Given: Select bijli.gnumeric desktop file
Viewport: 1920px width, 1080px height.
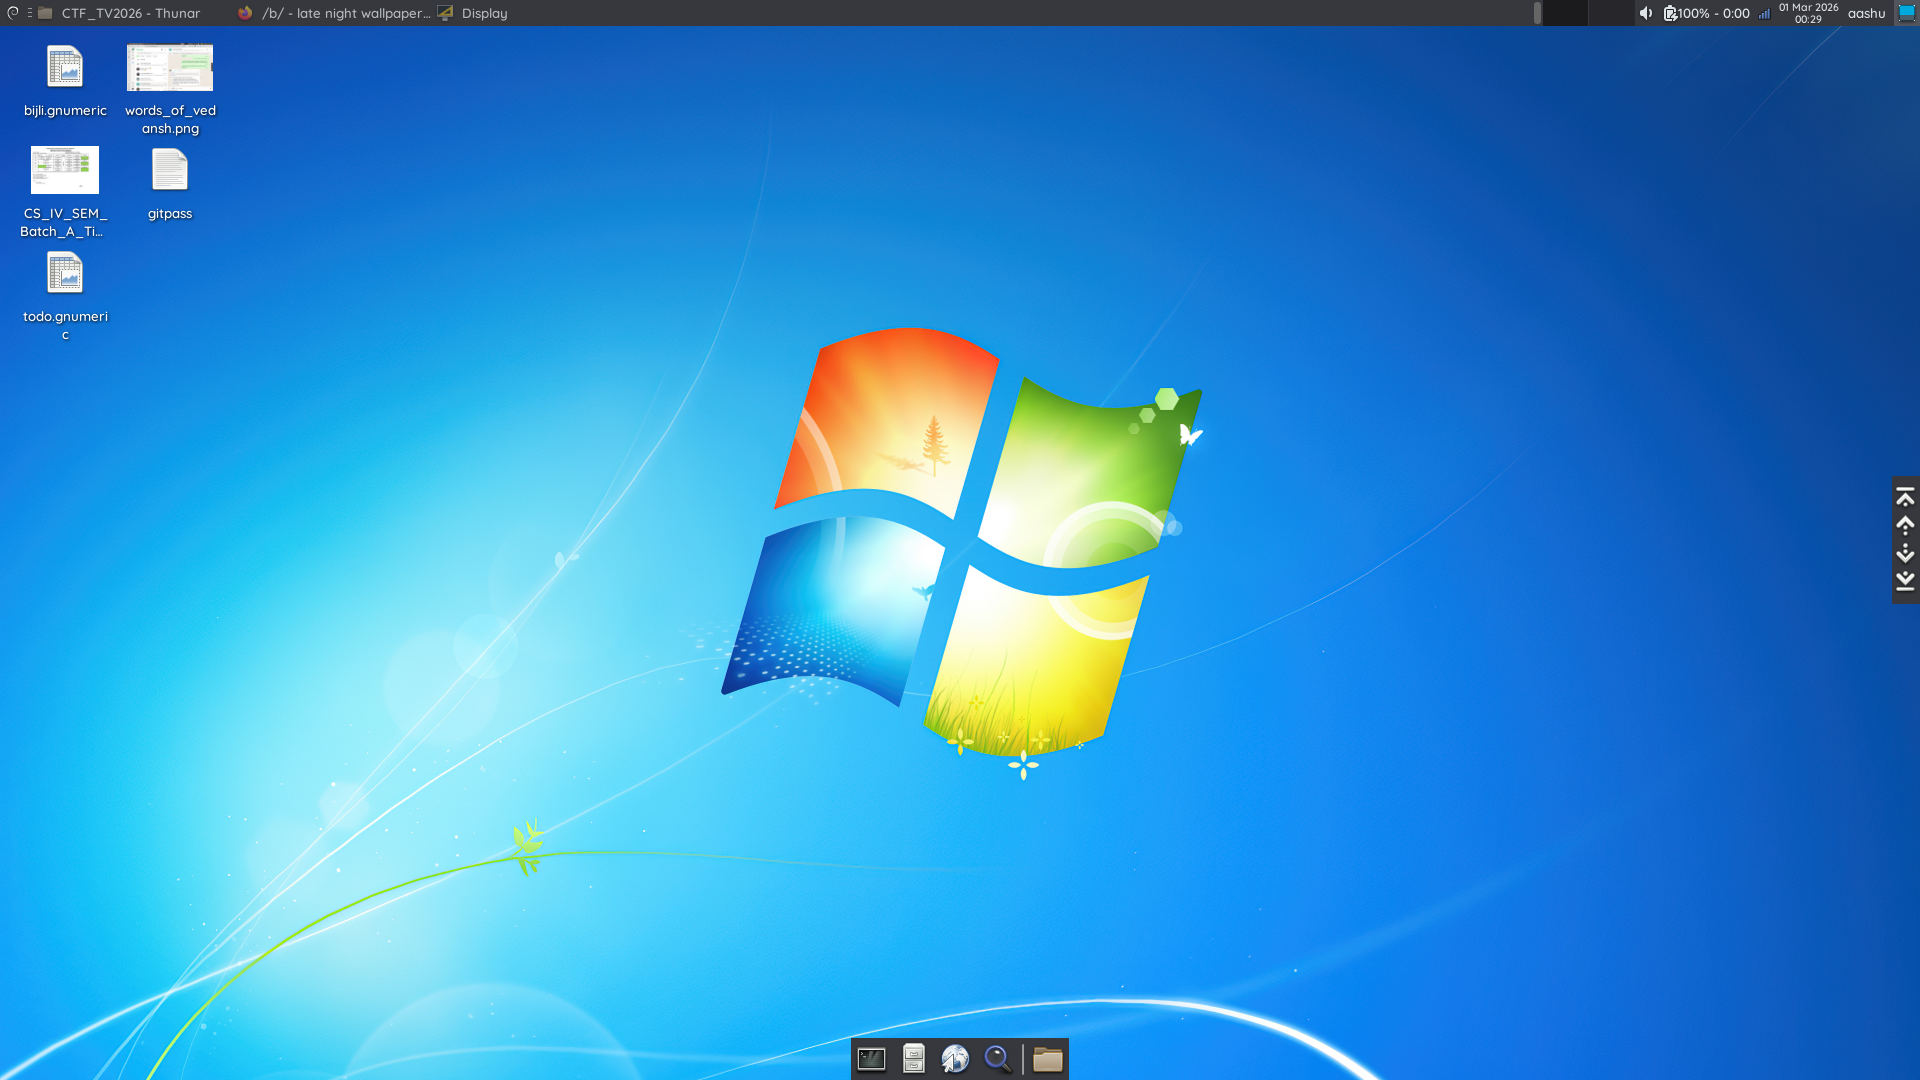Looking at the screenshot, I should (65, 68).
